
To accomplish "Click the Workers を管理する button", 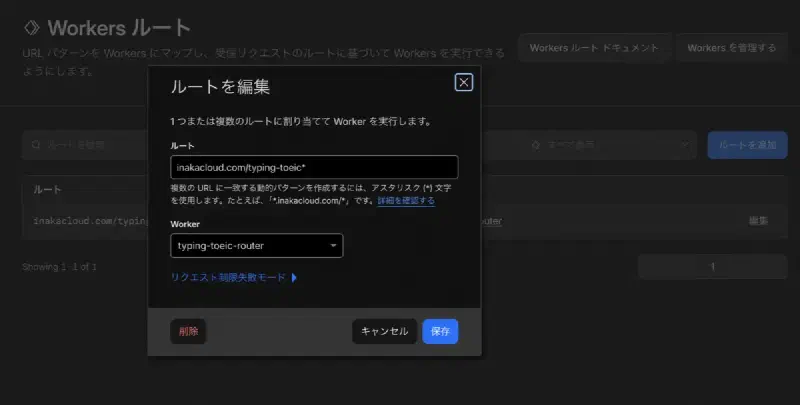I will (732, 48).
